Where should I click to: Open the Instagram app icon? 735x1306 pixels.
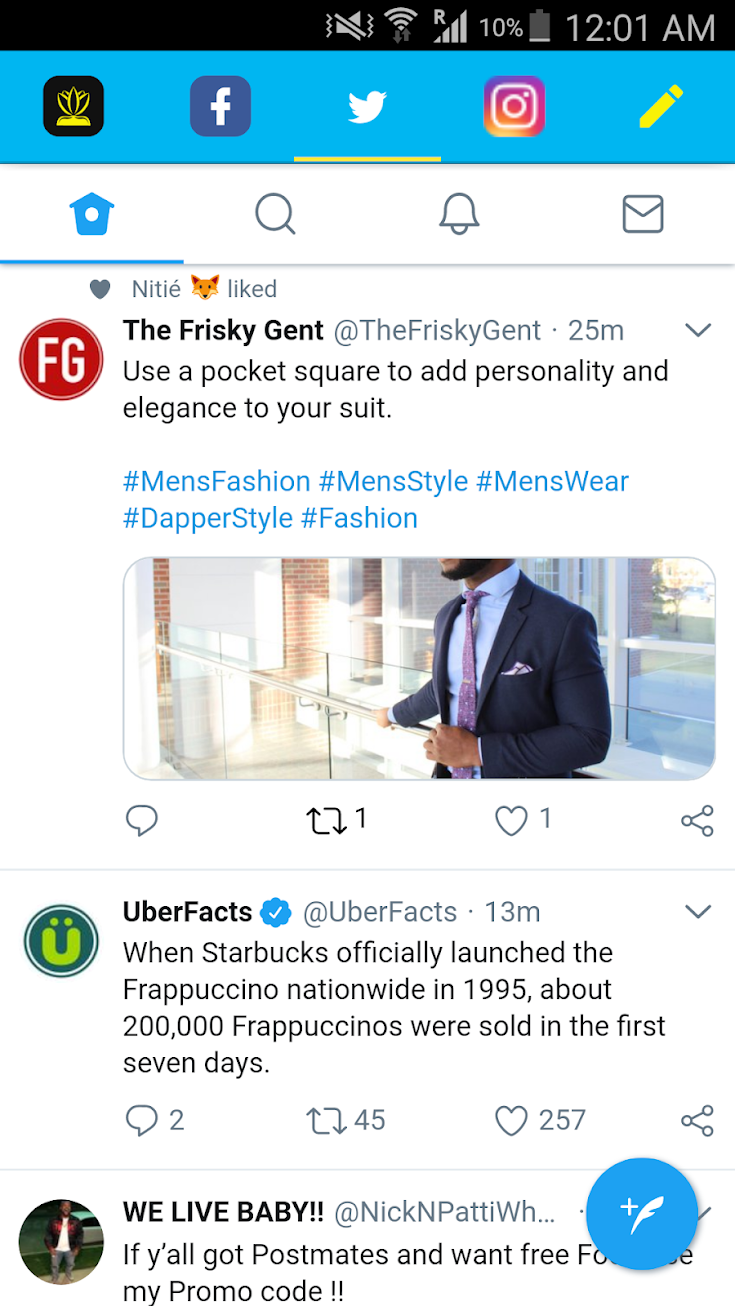[514, 106]
